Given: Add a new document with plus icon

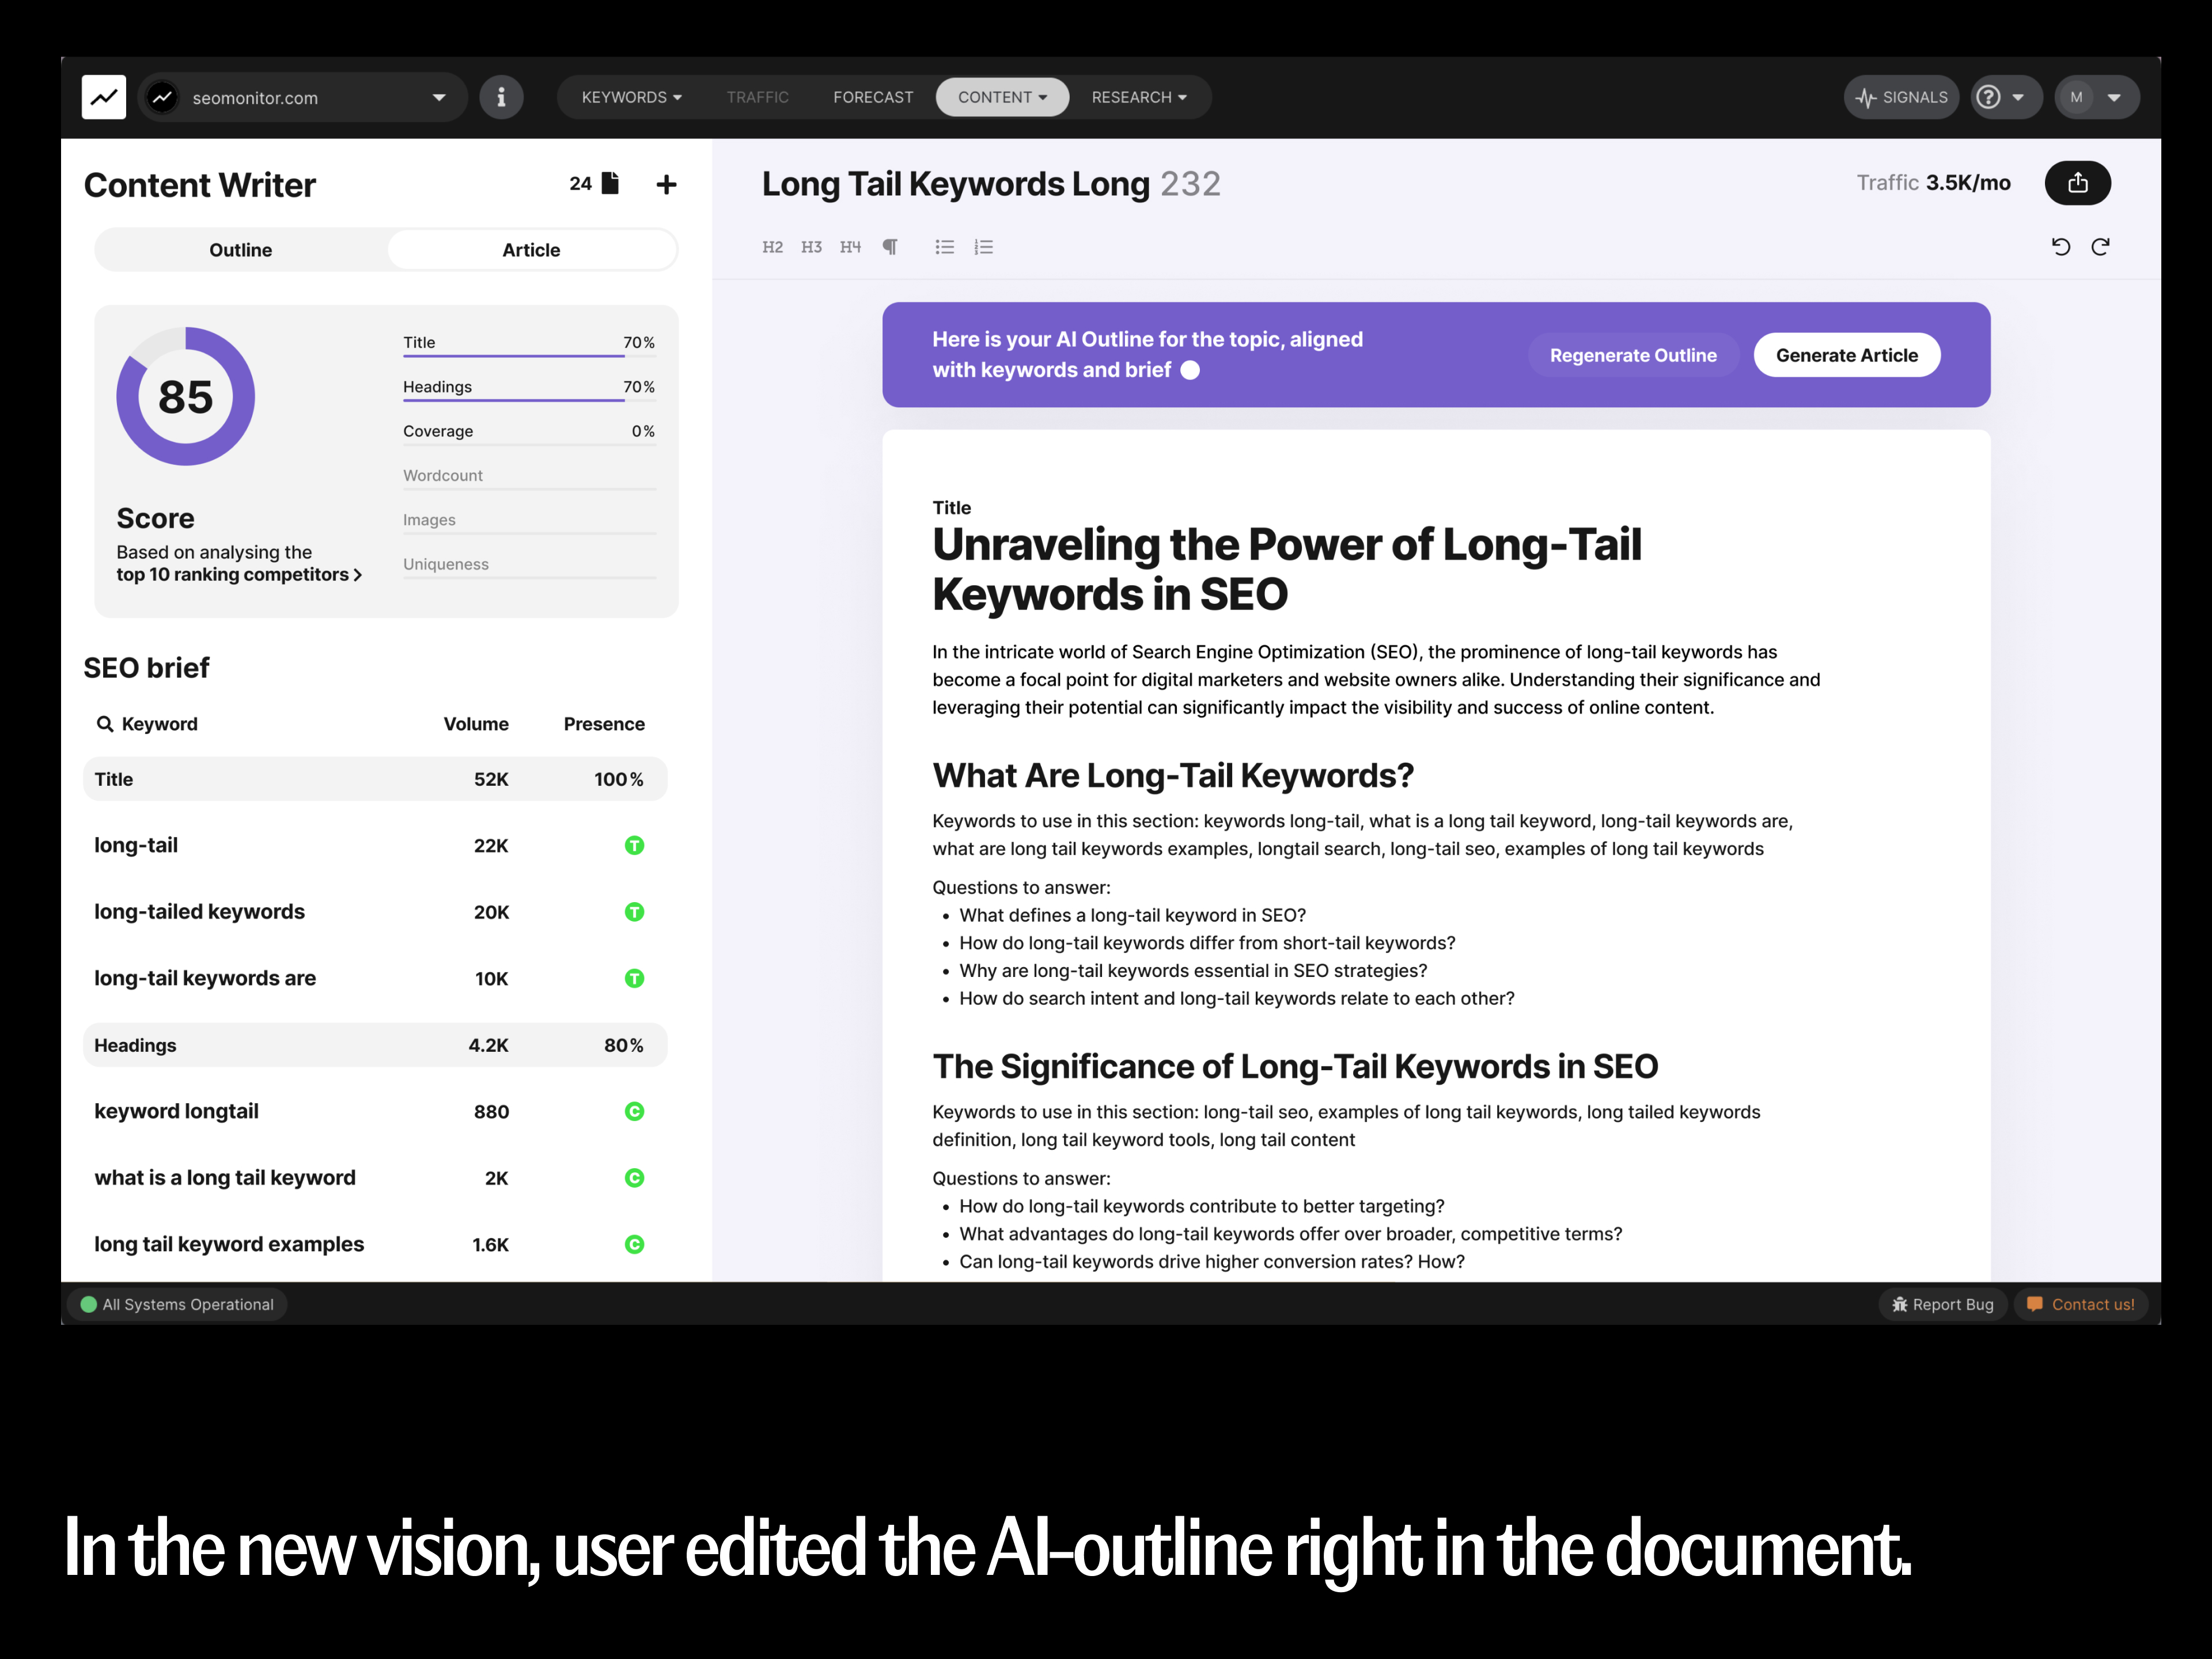Looking at the screenshot, I should (x=666, y=184).
